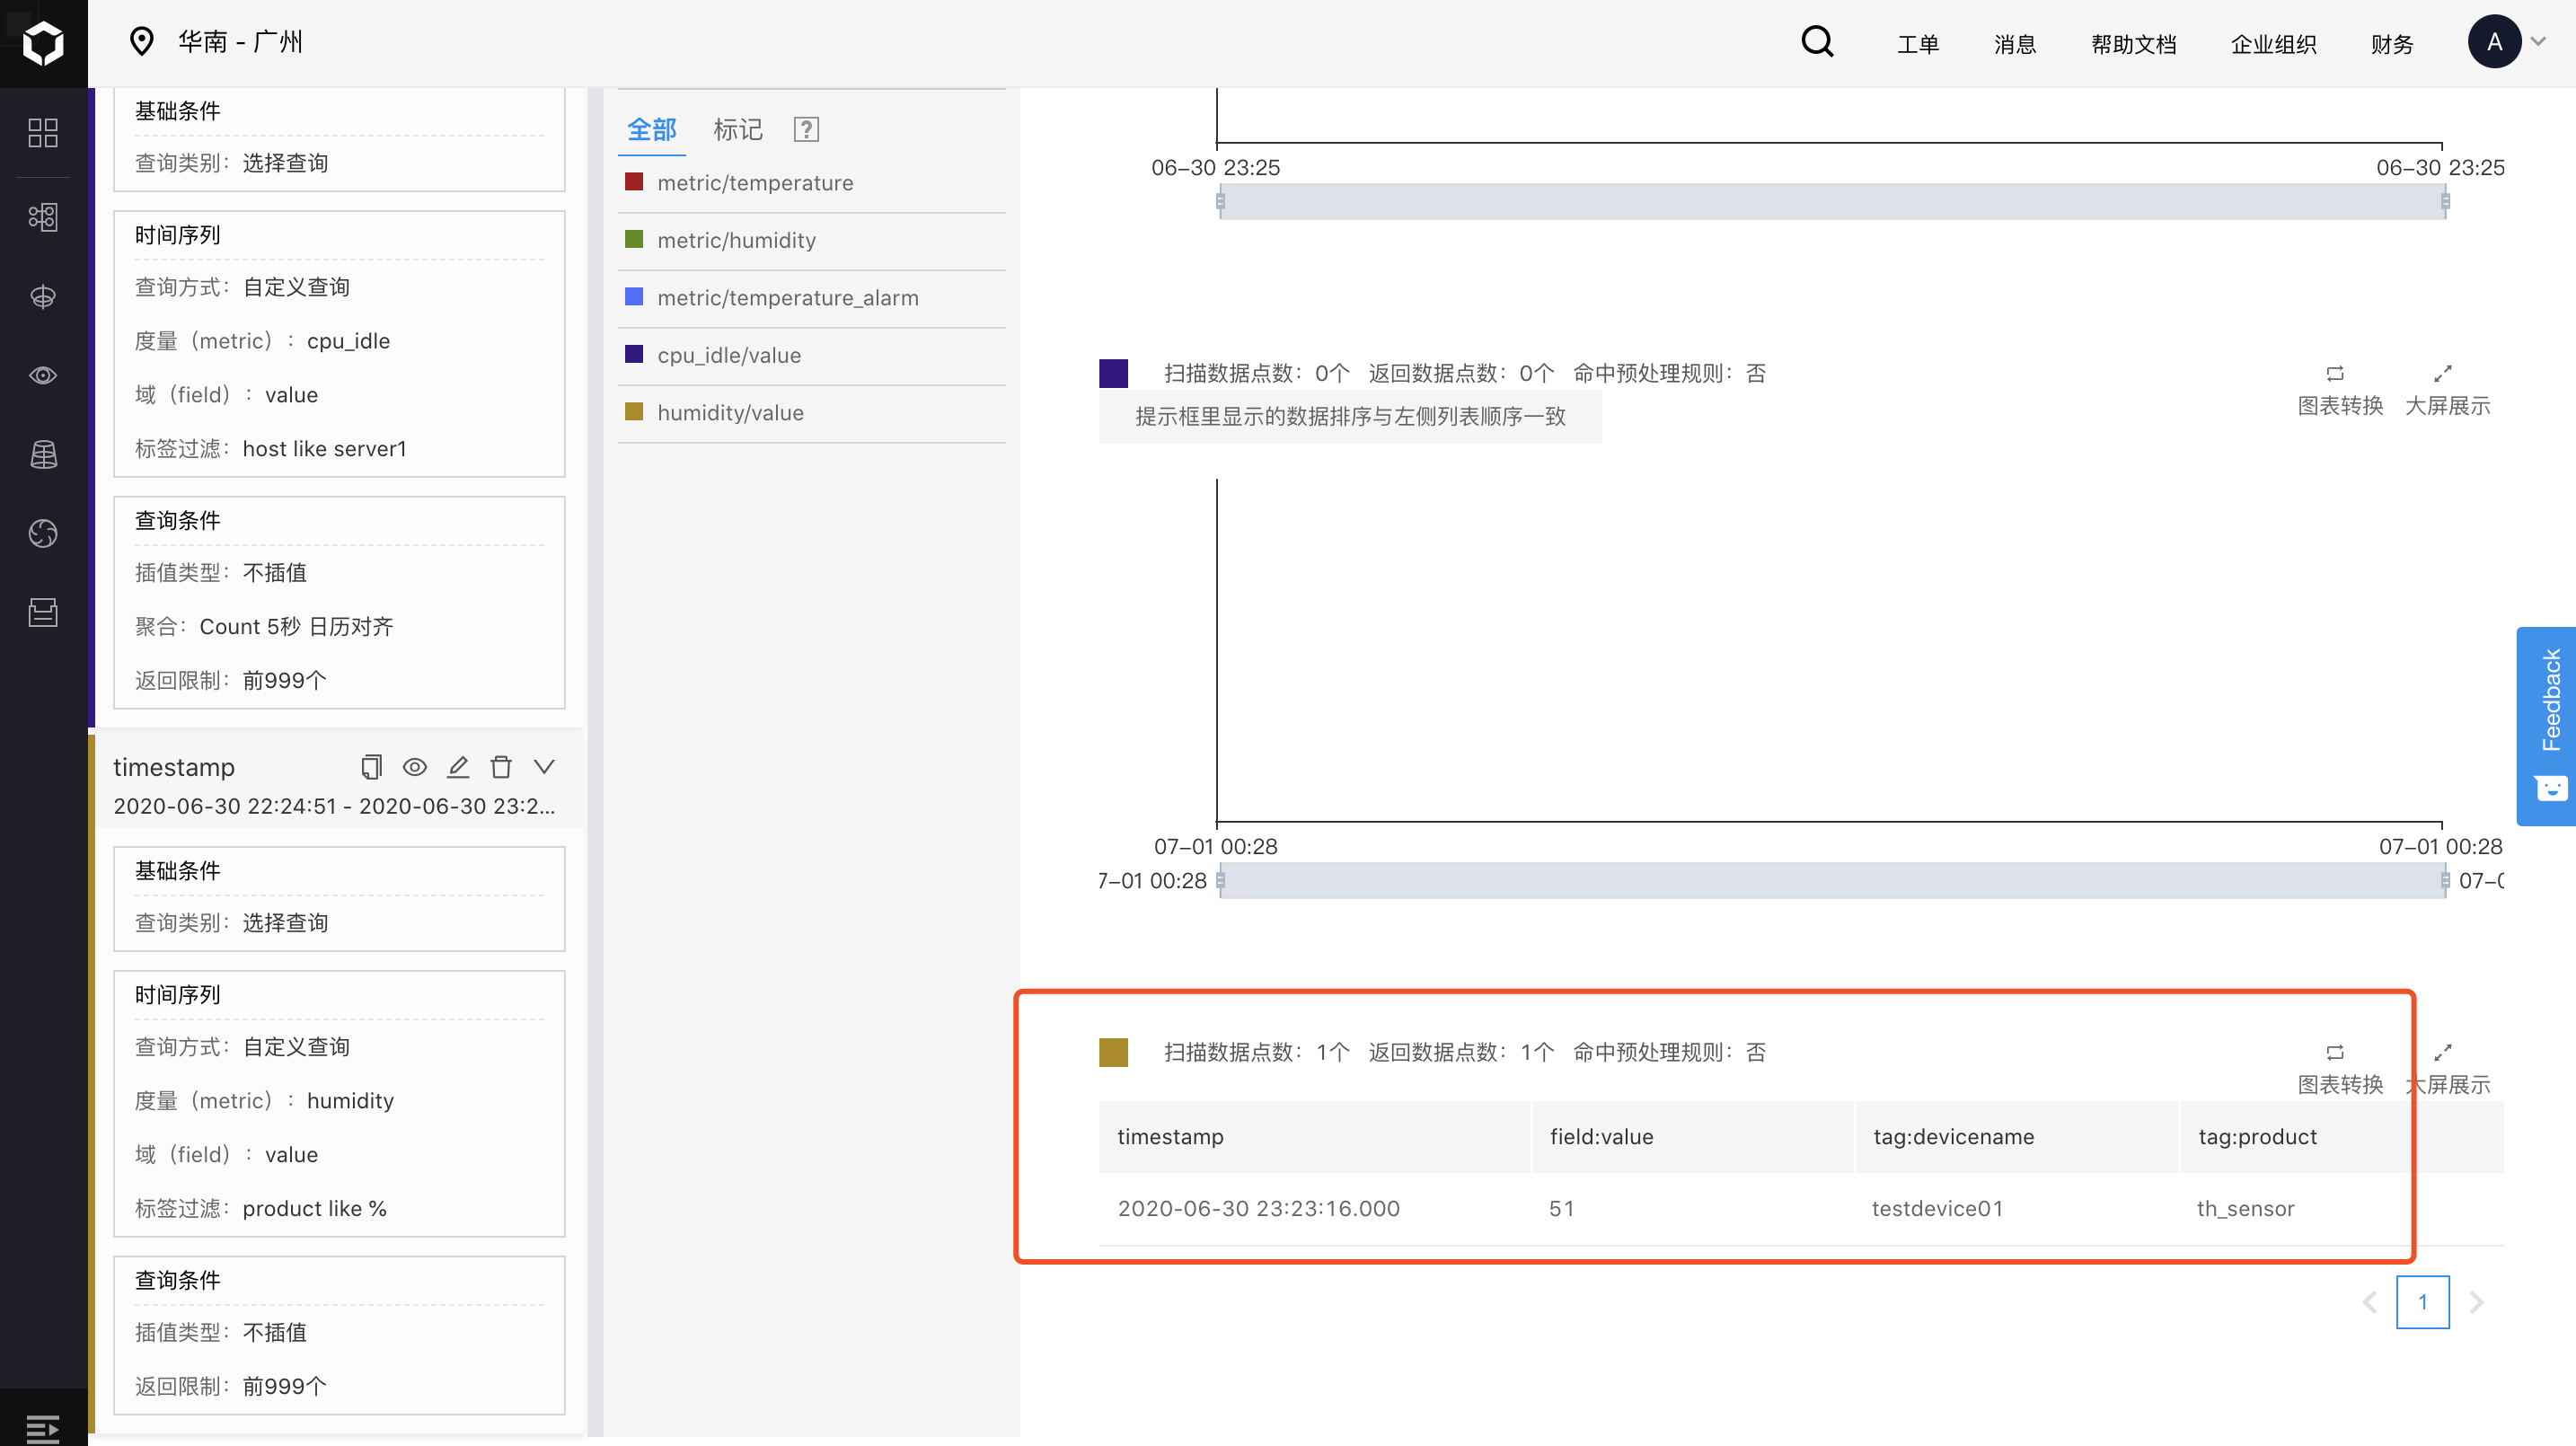Click 大屏展示 icon for cpu_idle chart
Image resolution: width=2576 pixels, height=1446 pixels.
tap(2443, 374)
